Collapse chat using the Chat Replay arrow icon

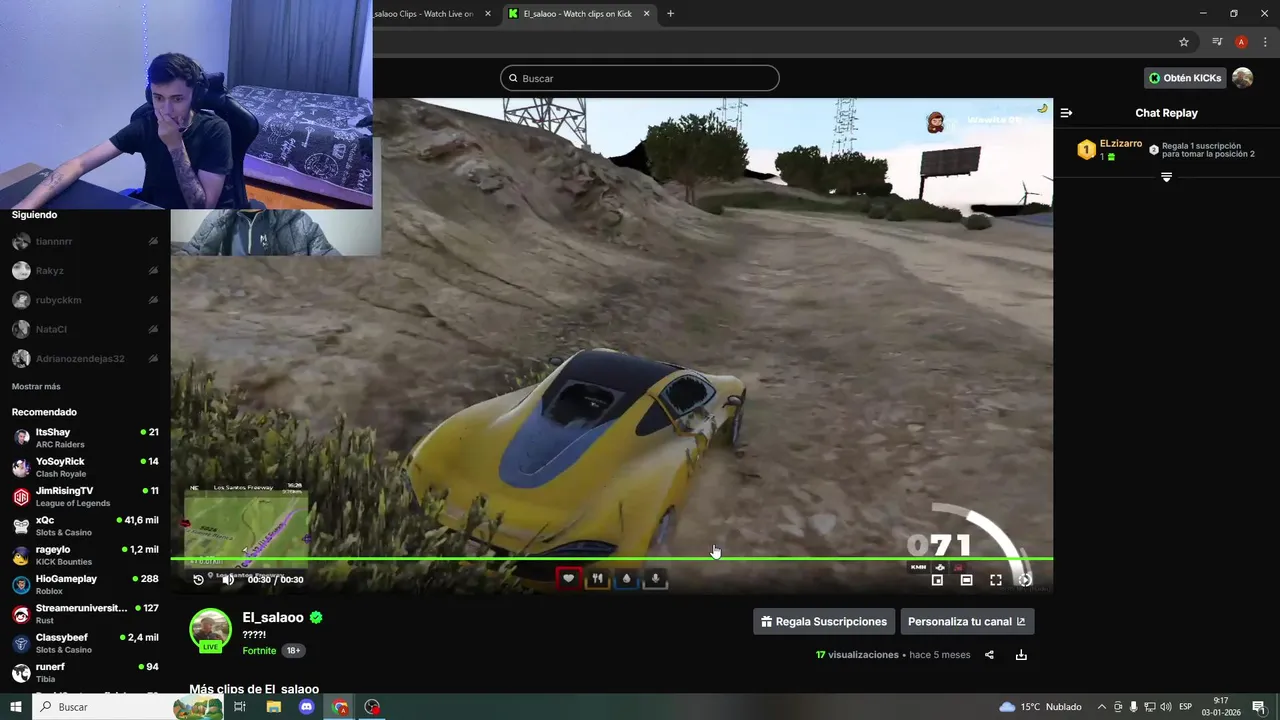[1066, 113]
